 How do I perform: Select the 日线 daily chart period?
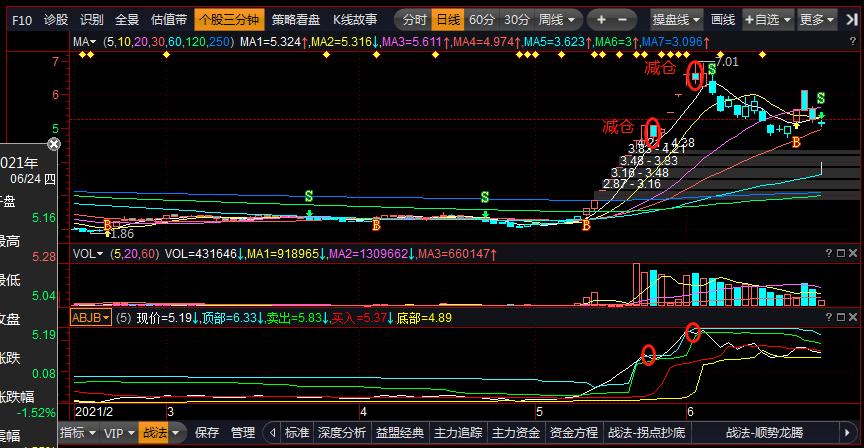(x=448, y=20)
